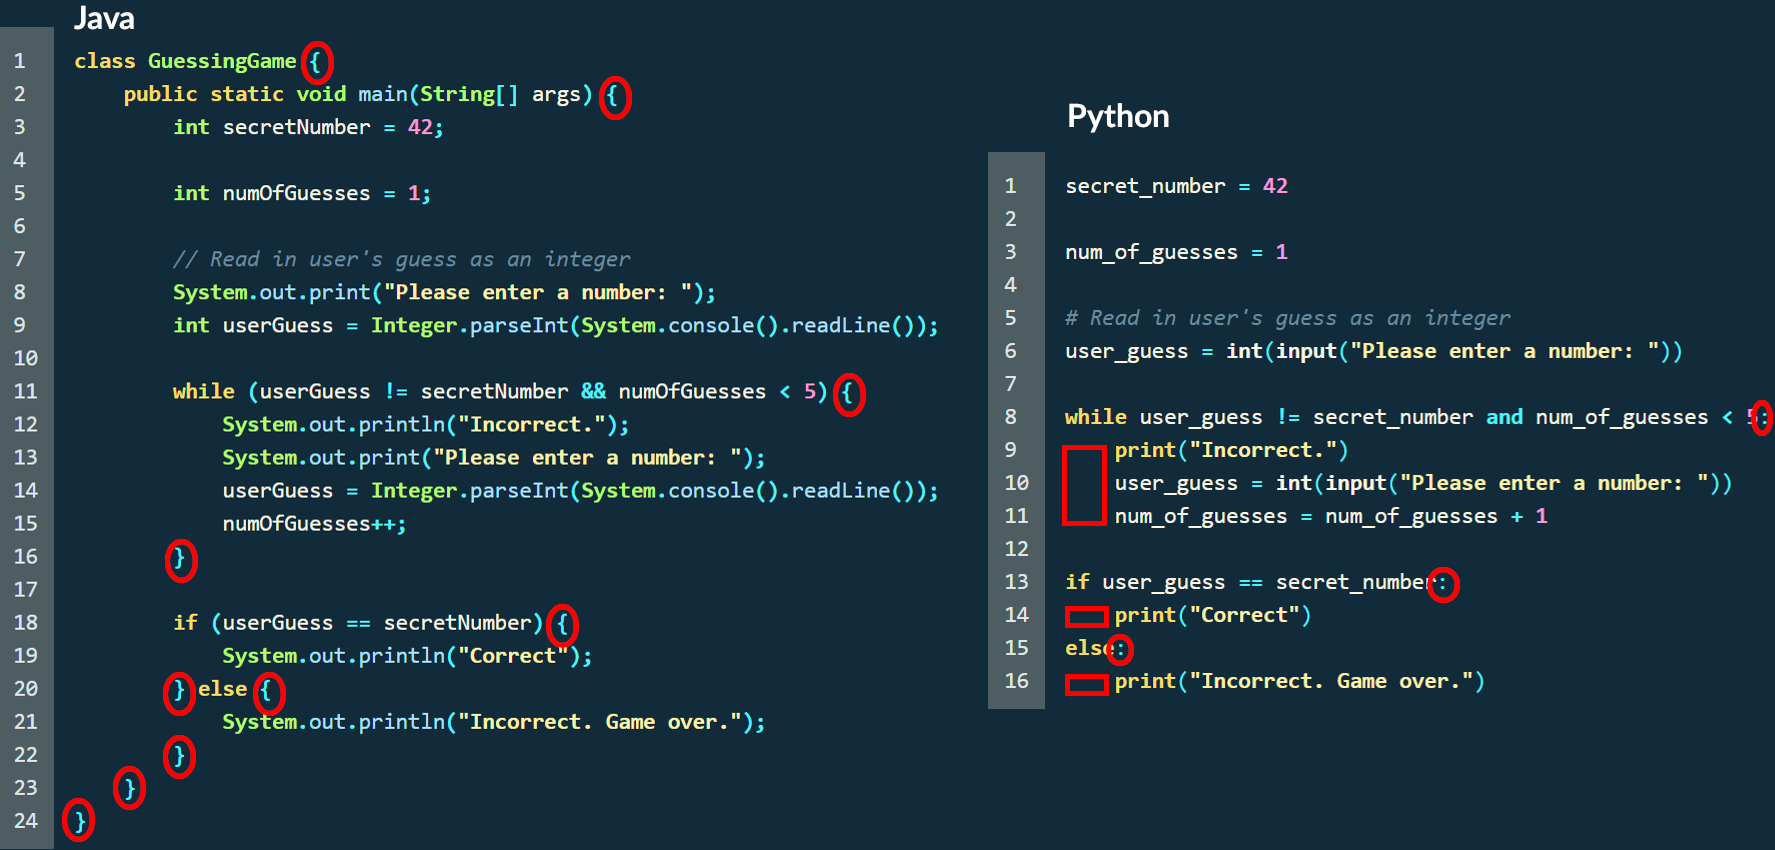Click the value 42 in Python secret_number line

(1275, 186)
